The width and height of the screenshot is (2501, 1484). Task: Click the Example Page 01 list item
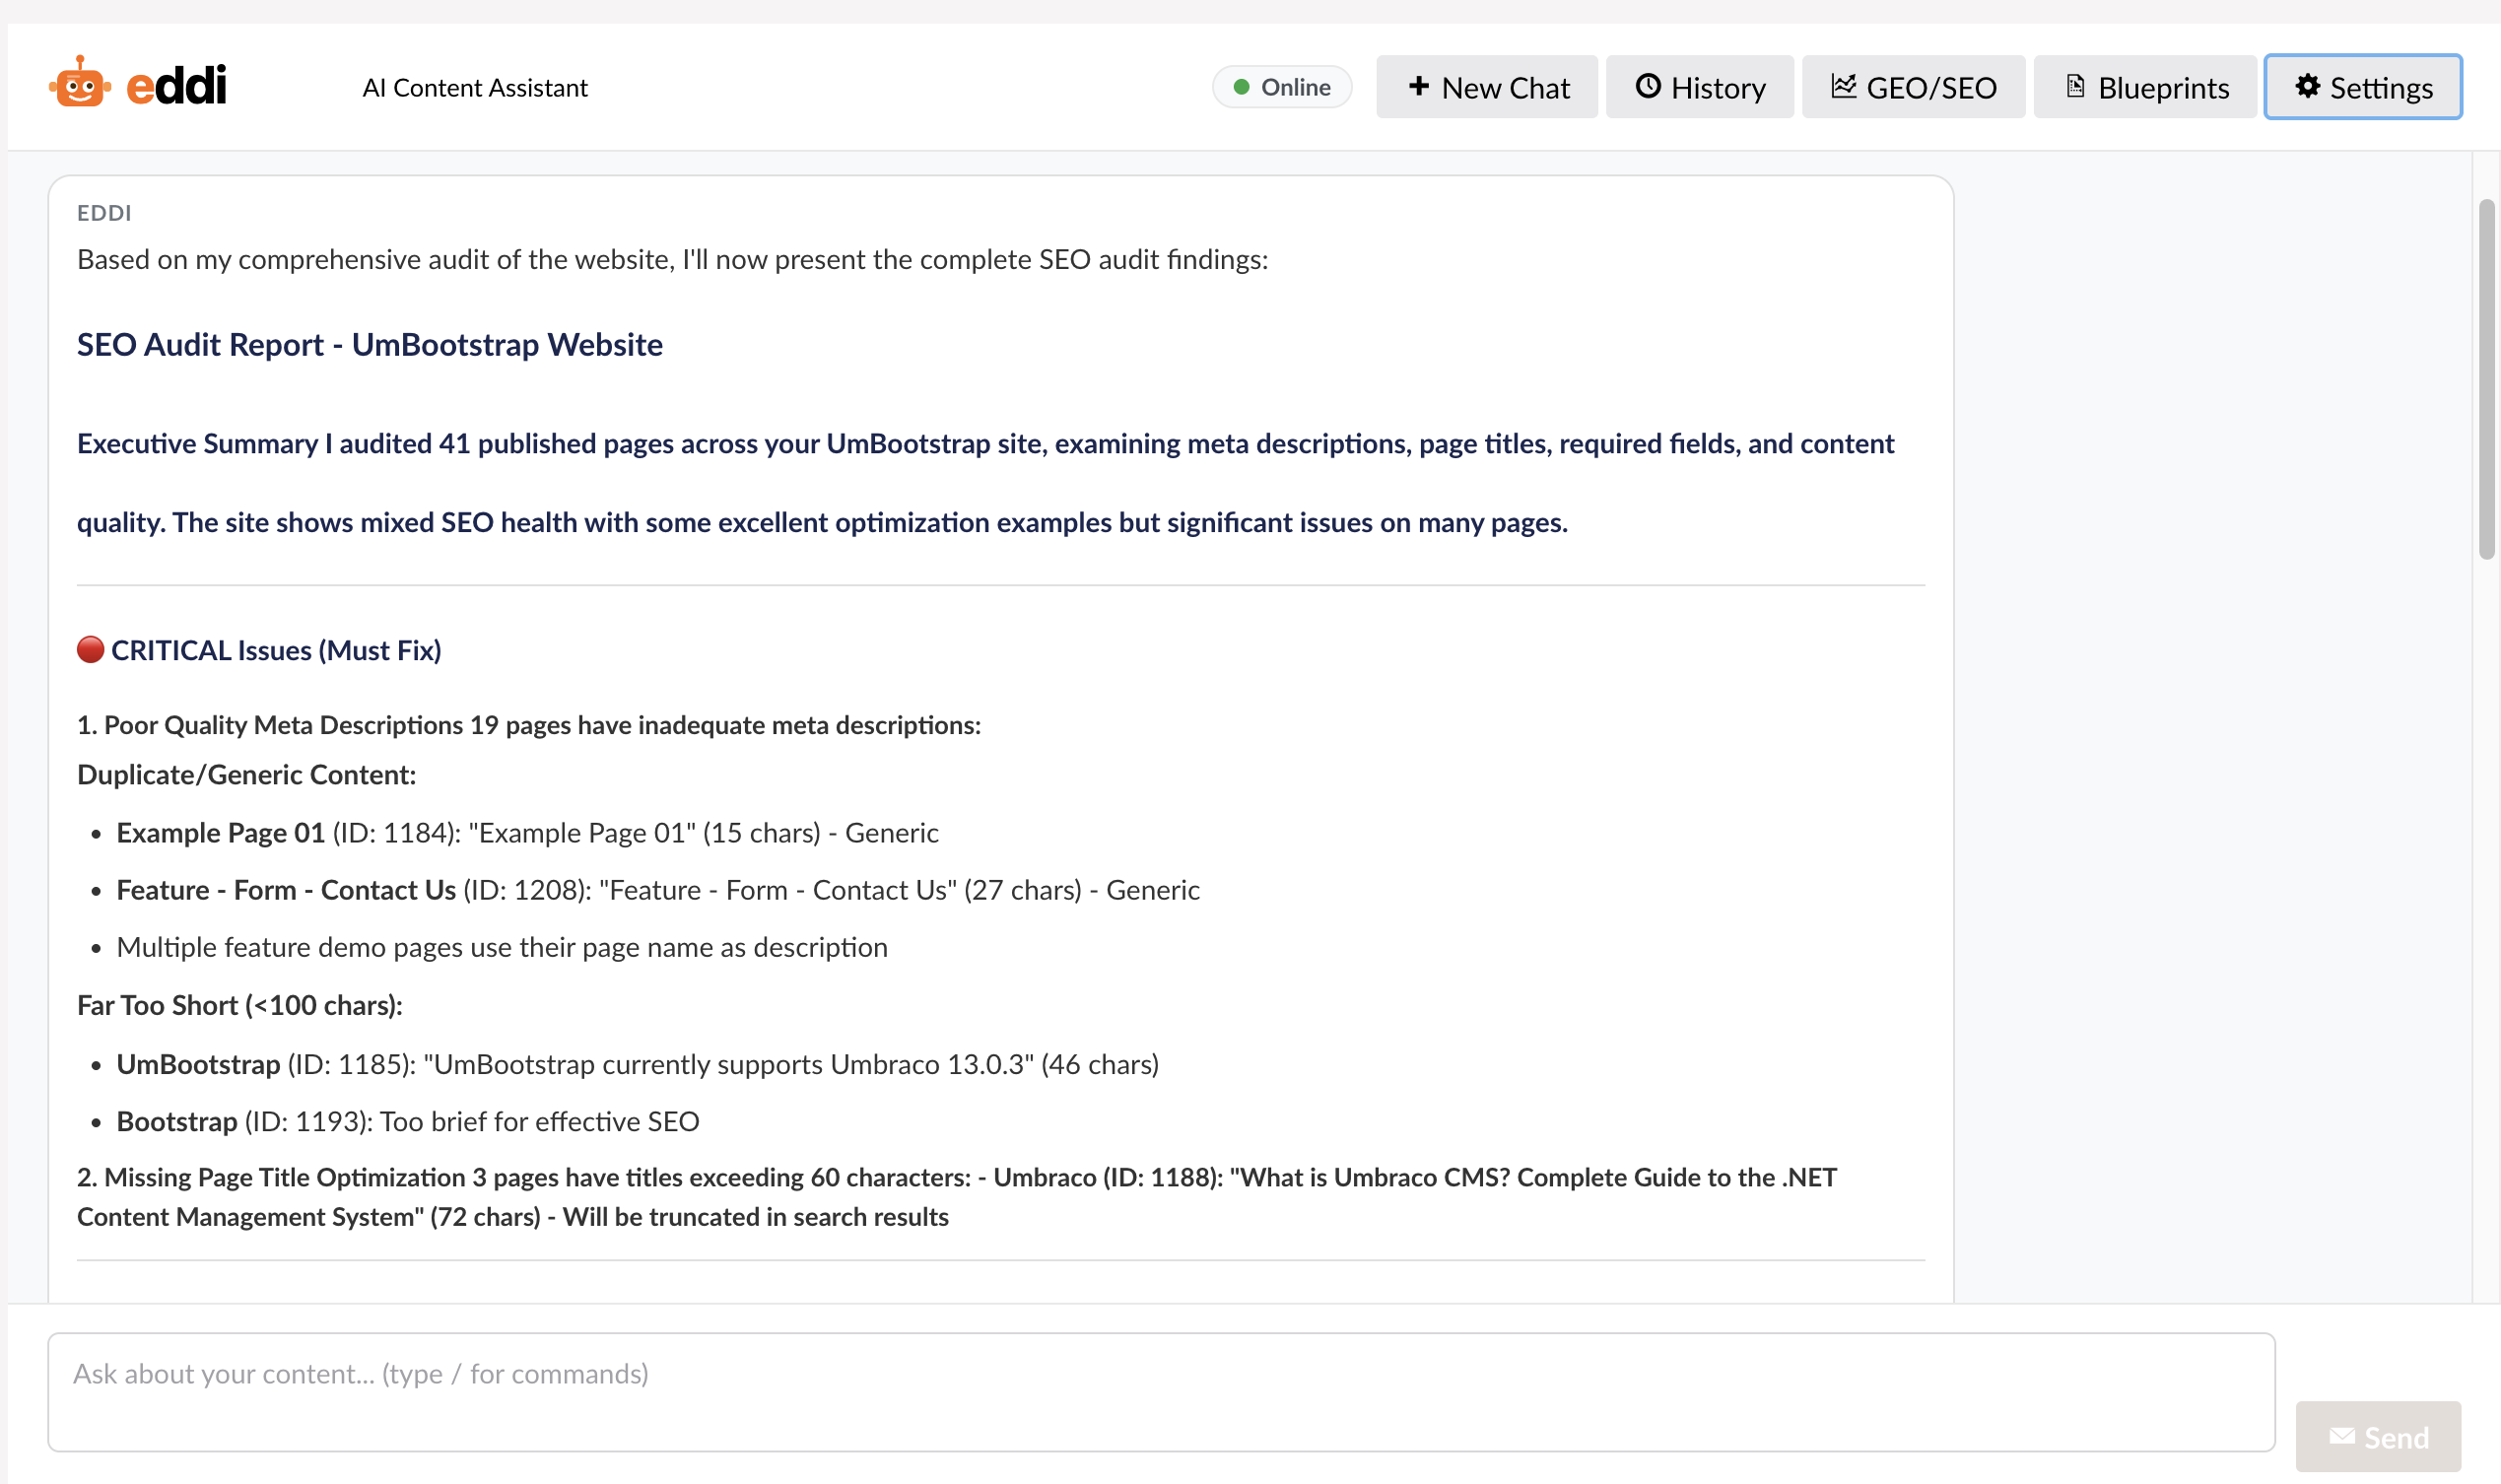pos(527,833)
